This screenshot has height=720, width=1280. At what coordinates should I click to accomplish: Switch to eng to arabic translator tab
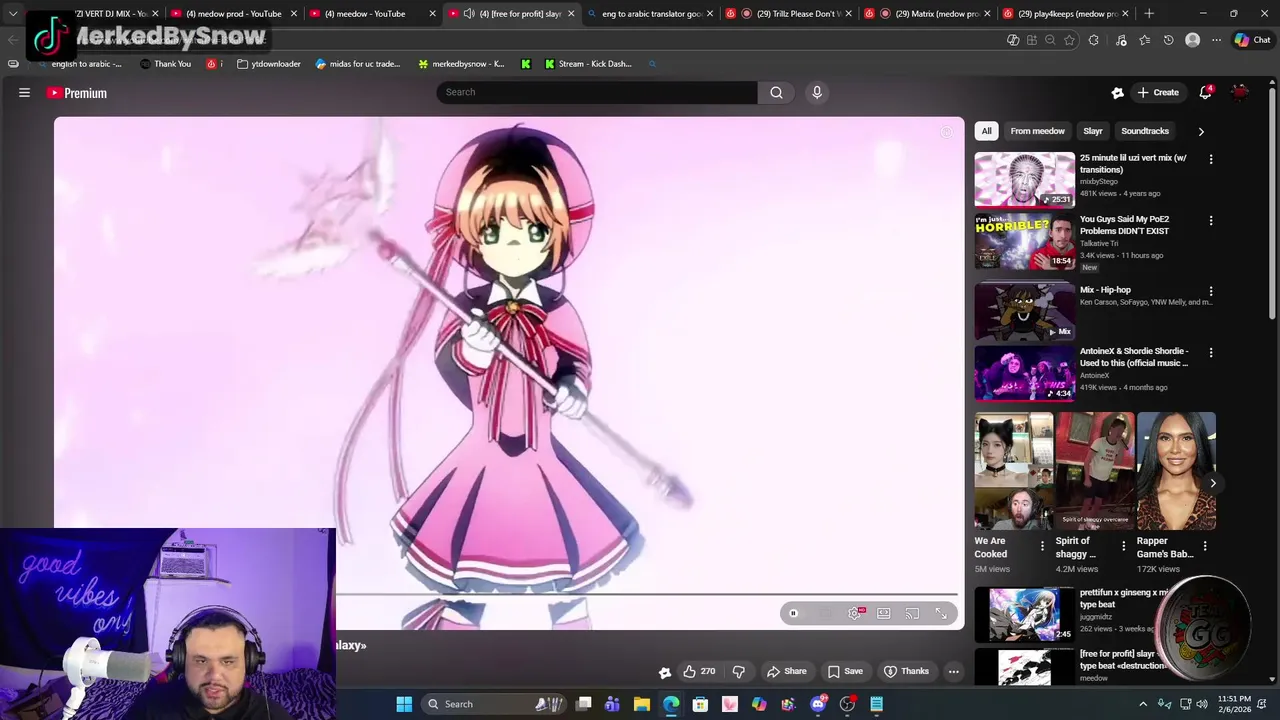650,14
